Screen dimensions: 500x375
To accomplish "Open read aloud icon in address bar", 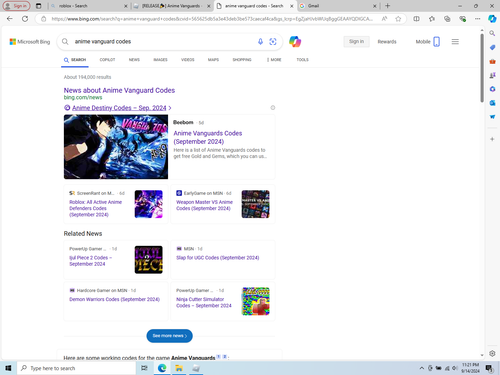I will [384, 19].
